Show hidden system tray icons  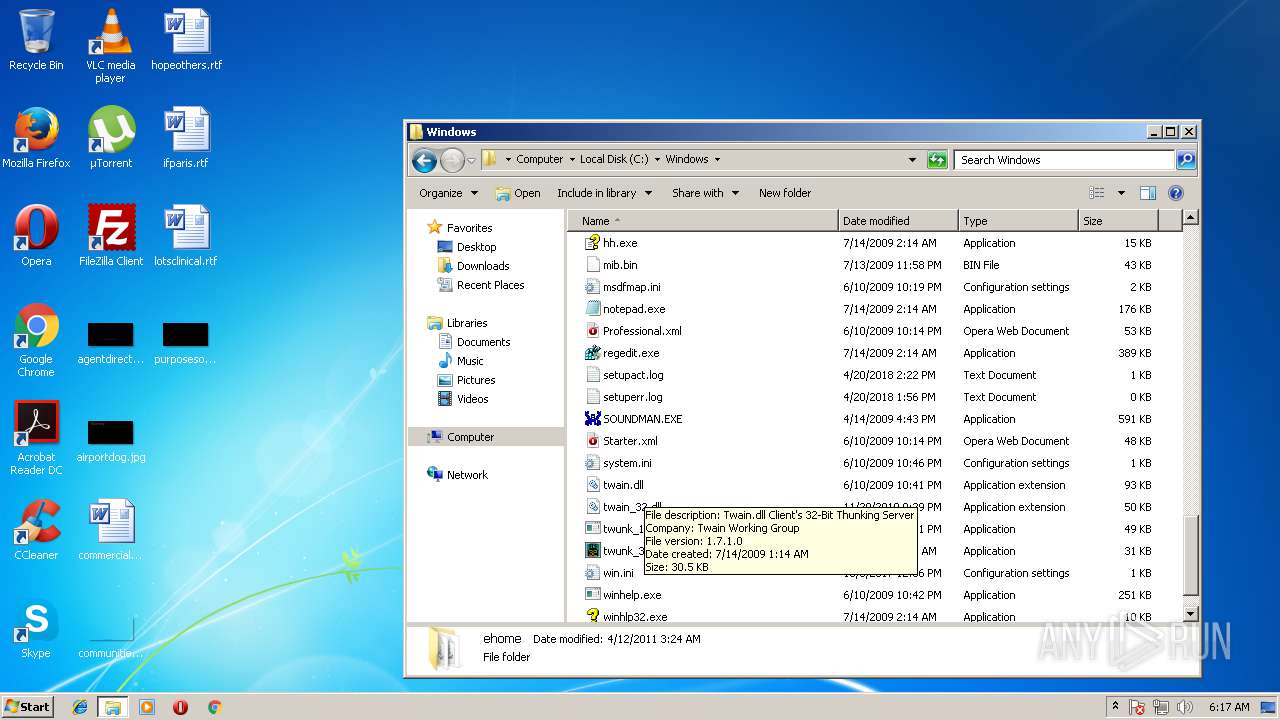pos(1114,707)
